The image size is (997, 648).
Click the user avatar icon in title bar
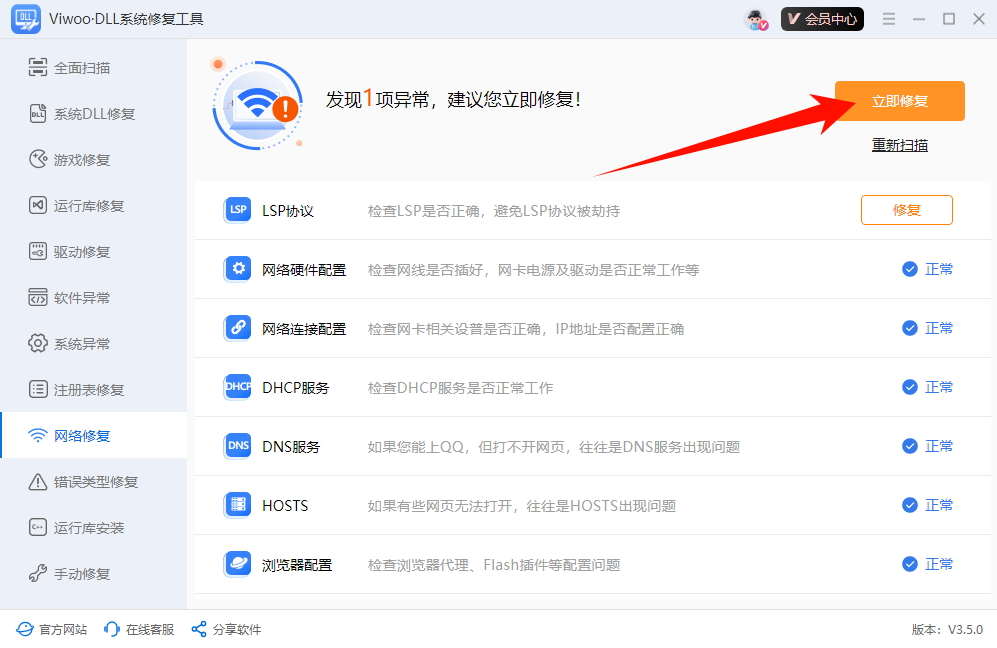[x=757, y=19]
